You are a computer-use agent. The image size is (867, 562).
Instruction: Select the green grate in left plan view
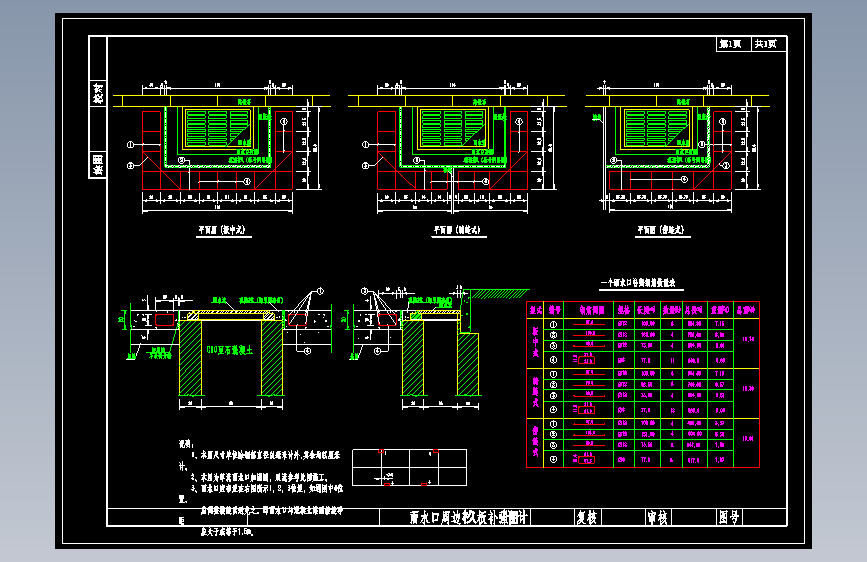click(218, 128)
